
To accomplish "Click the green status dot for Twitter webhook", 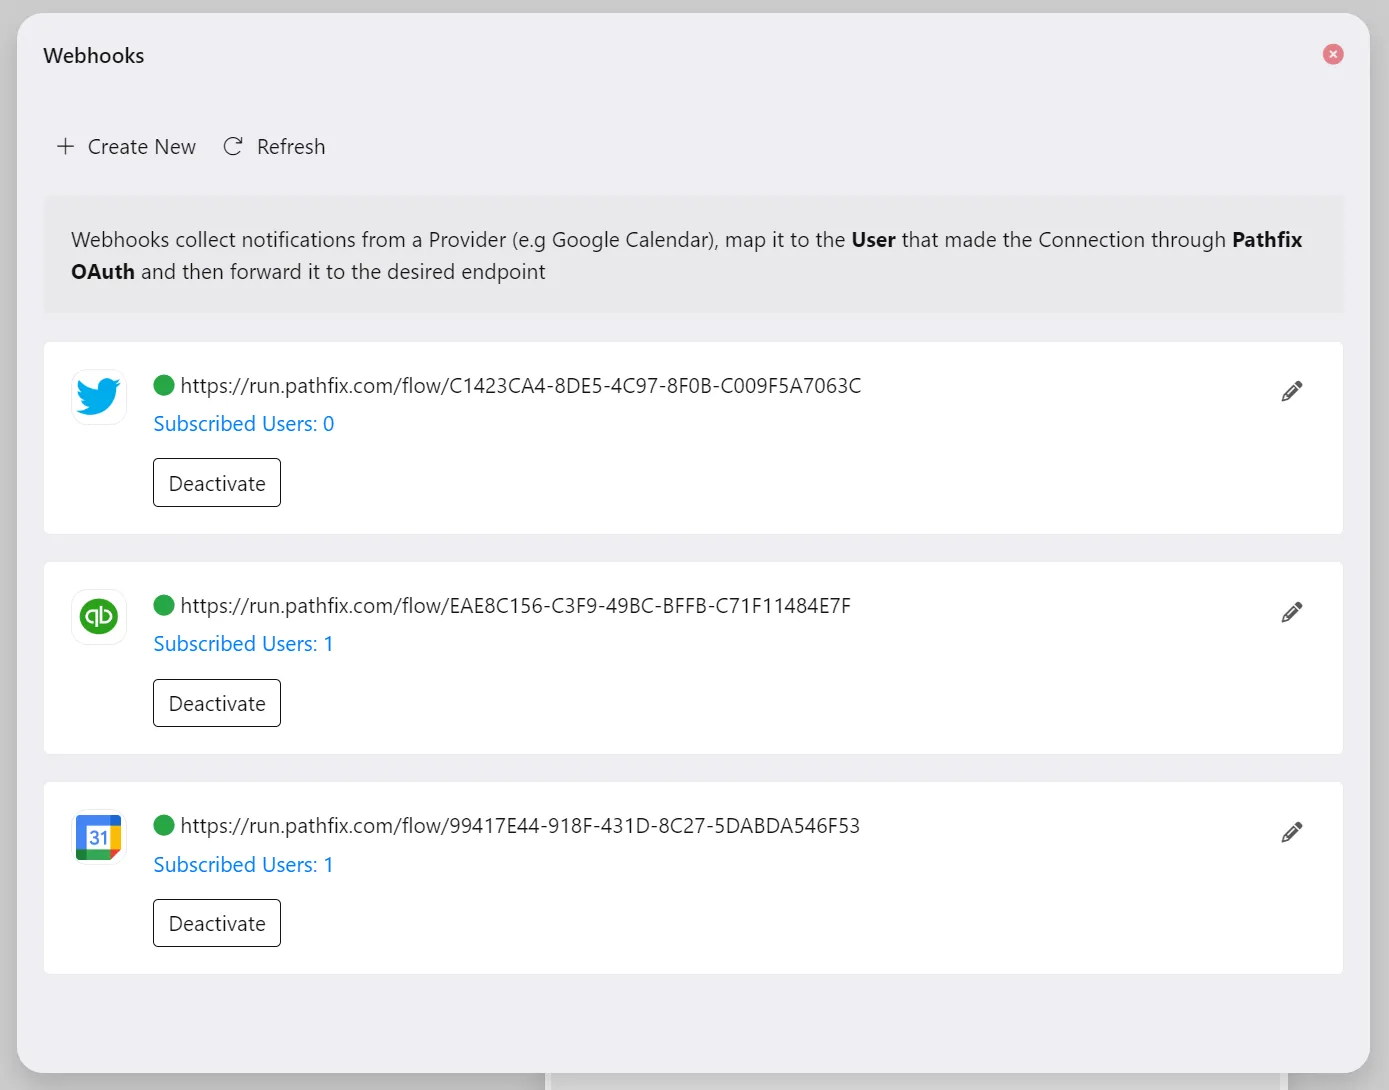I will (x=164, y=385).
